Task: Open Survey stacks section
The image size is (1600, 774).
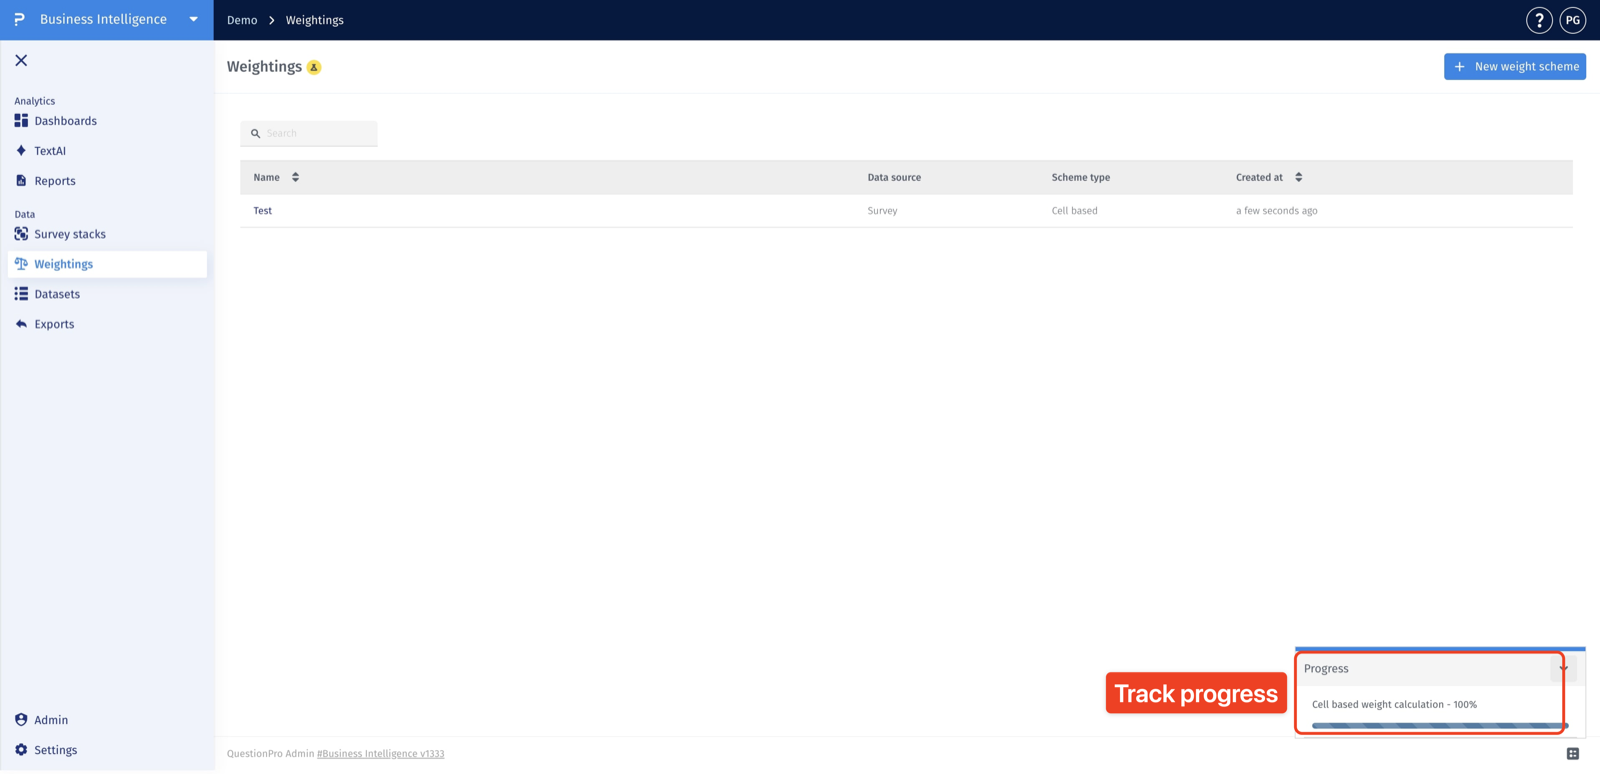Action: click(x=70, y=234)
